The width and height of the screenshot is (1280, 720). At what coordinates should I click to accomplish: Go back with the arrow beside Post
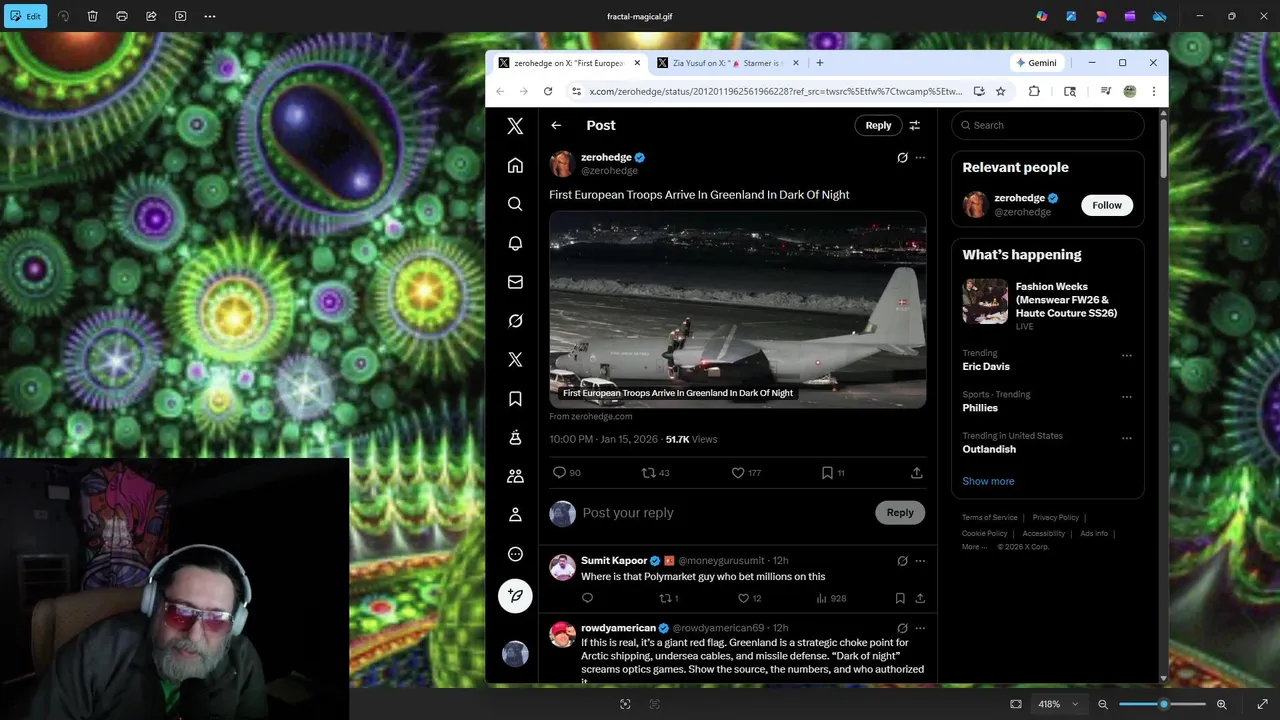556,125
